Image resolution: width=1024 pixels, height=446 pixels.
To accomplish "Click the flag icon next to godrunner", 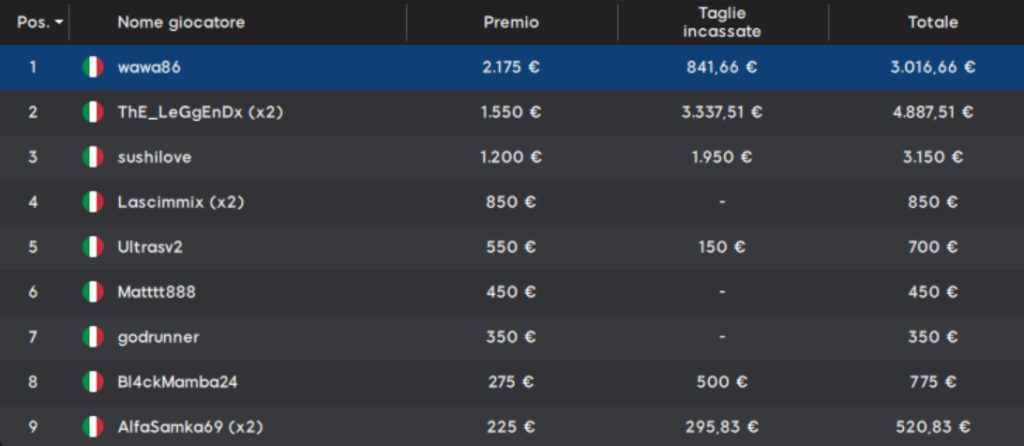I will coord(93,337).
